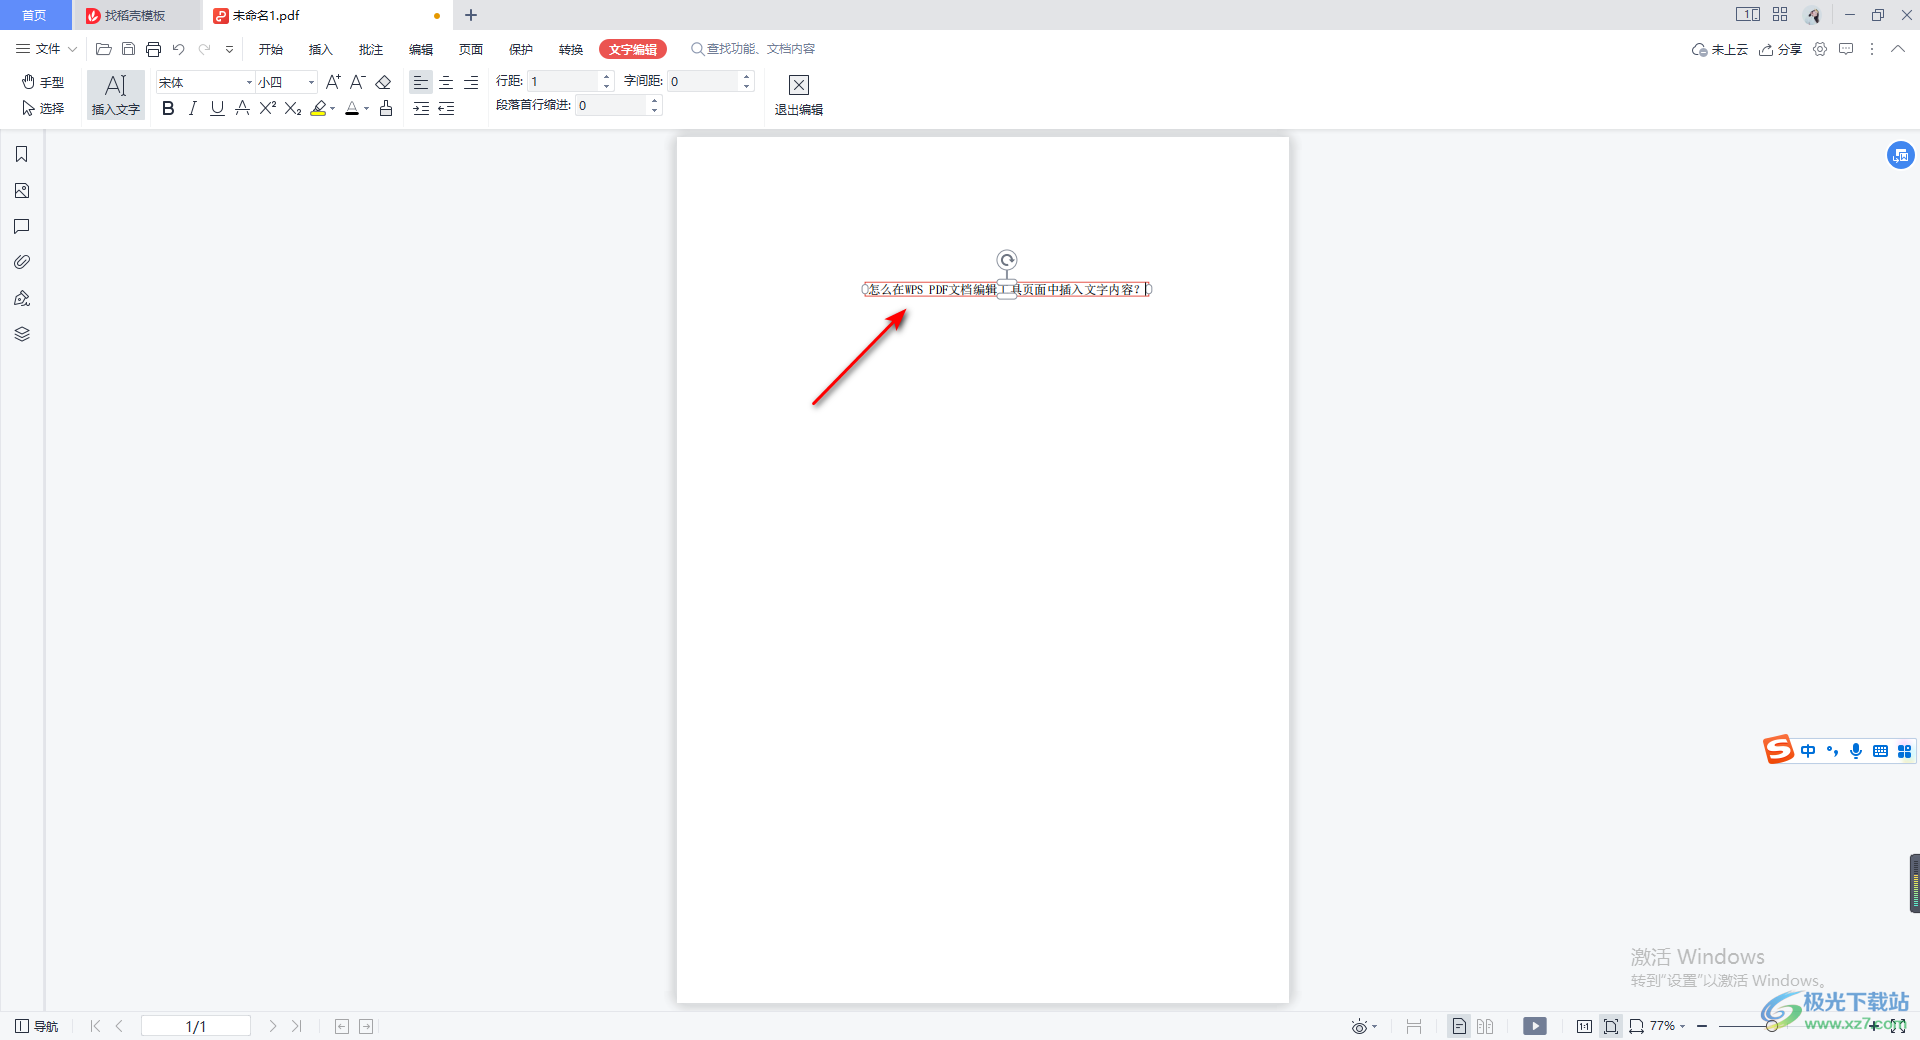Viewport: 1920px width, 1040px height.
Task: Click the 未上云 cloud button
Action: [x=1720, y=49]
